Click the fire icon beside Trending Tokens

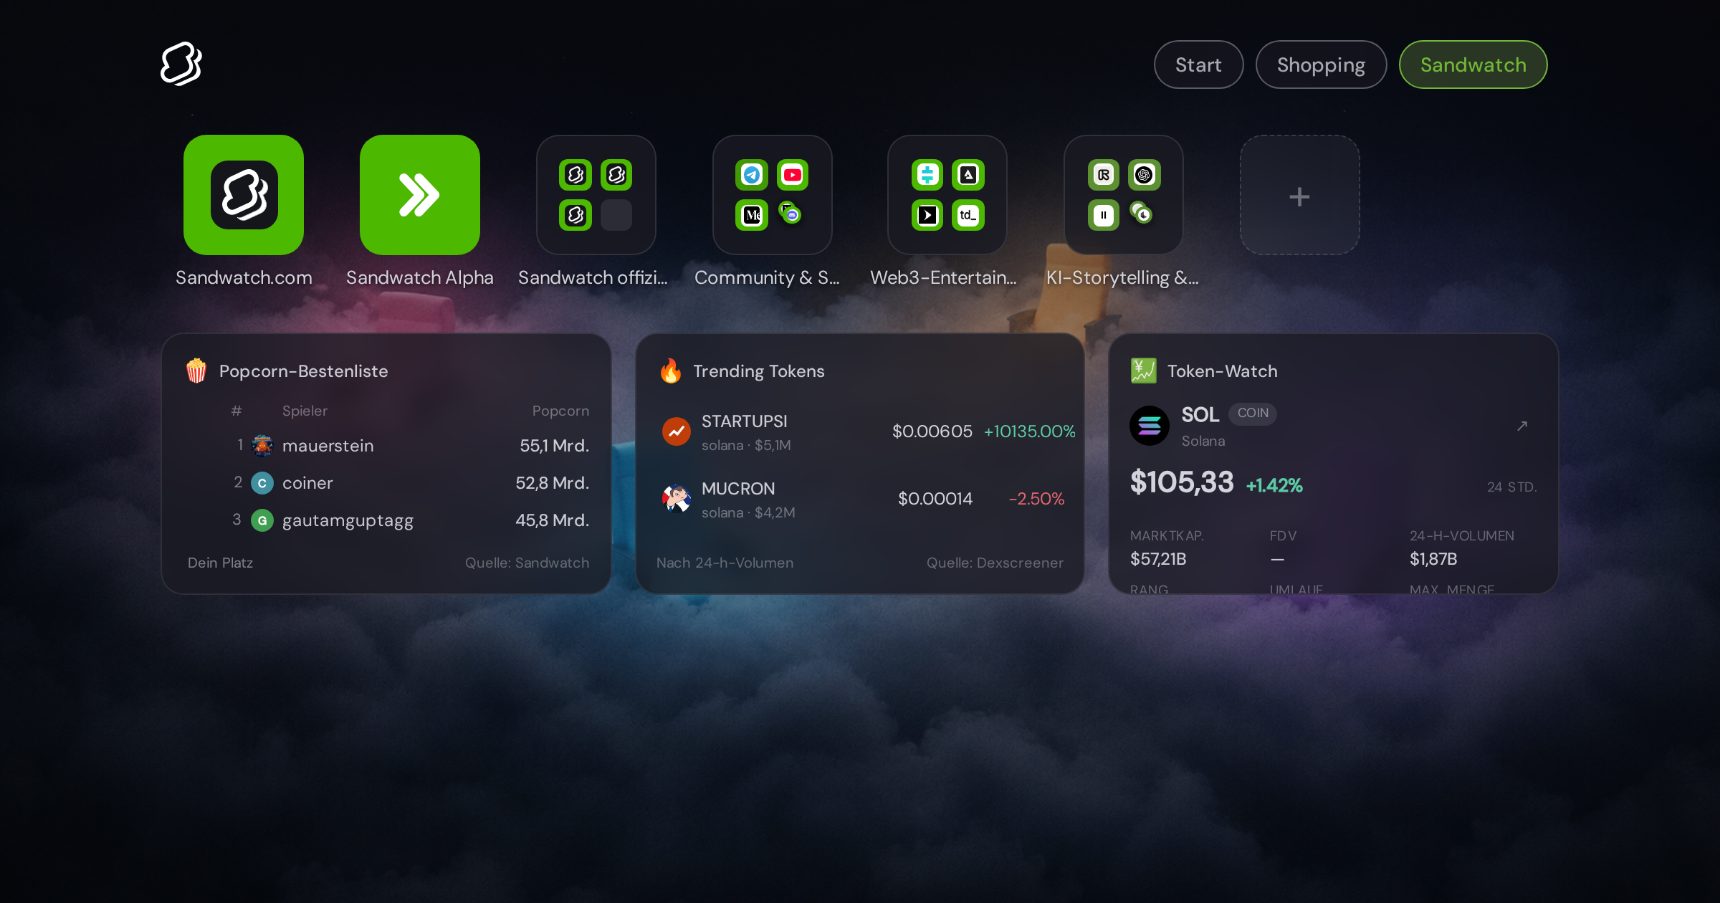pyautogui.click(x=670, y=371)
